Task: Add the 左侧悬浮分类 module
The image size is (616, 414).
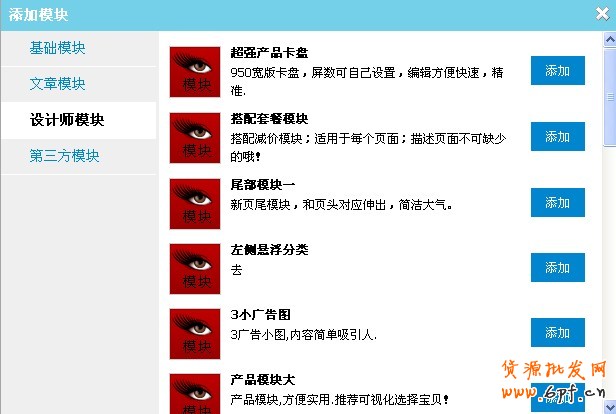Action: pyautogui.click(x=558, y=268)
